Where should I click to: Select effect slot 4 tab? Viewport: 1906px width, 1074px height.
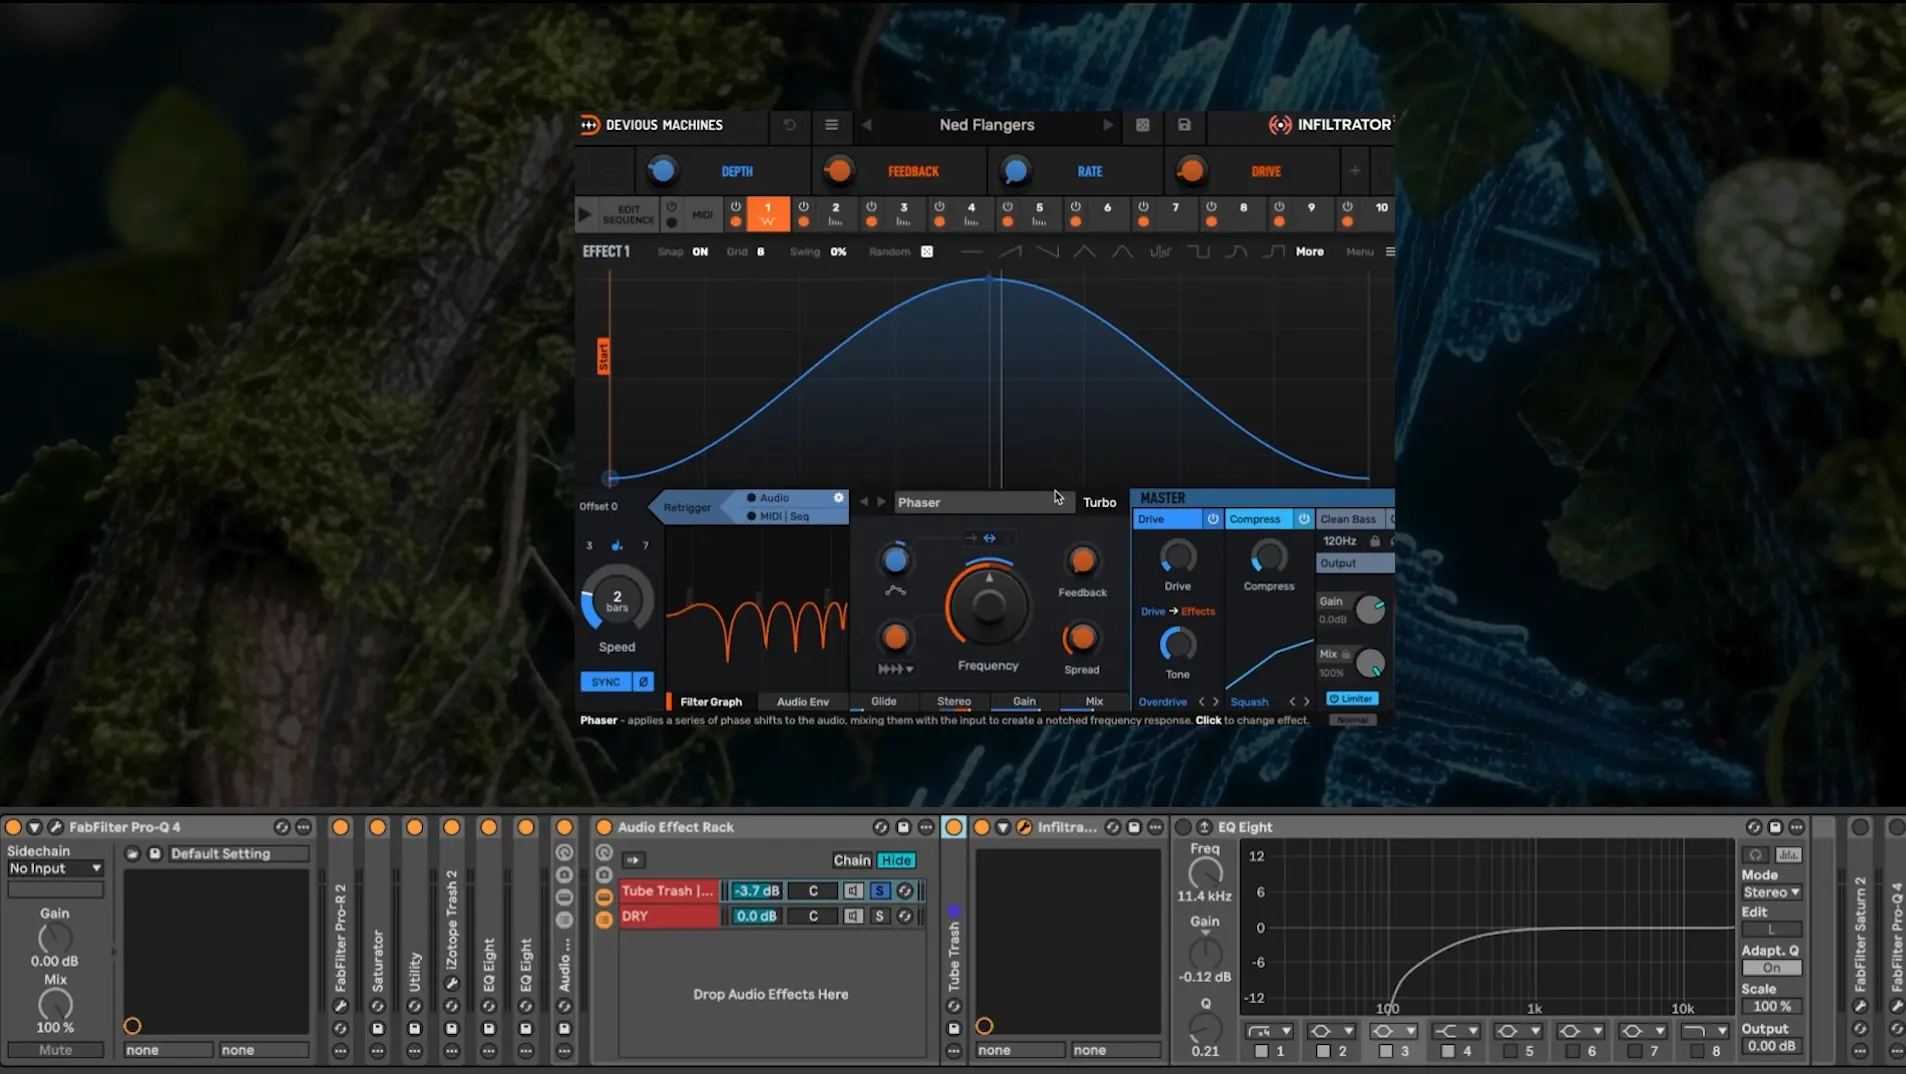[x=970, y=213]
